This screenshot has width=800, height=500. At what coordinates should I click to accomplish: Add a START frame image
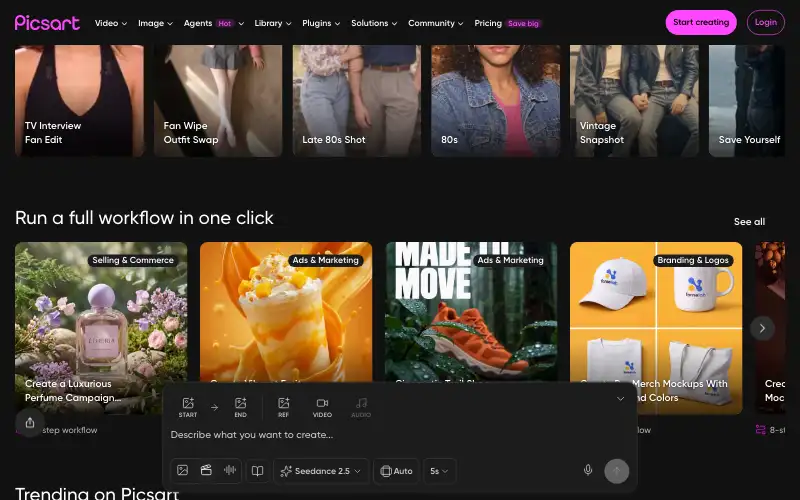pyautogui.click(x=188, y=408)
